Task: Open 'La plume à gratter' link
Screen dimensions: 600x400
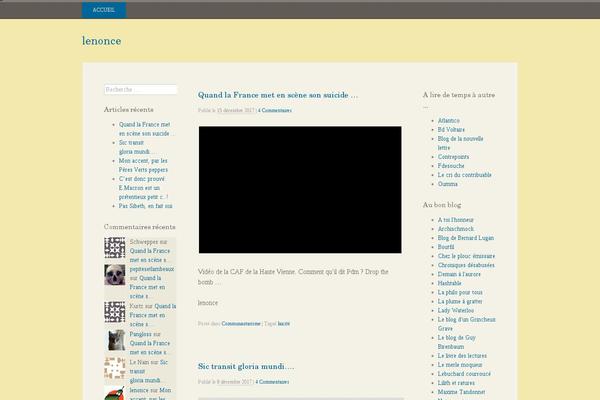Action: (x=460, y=302)
